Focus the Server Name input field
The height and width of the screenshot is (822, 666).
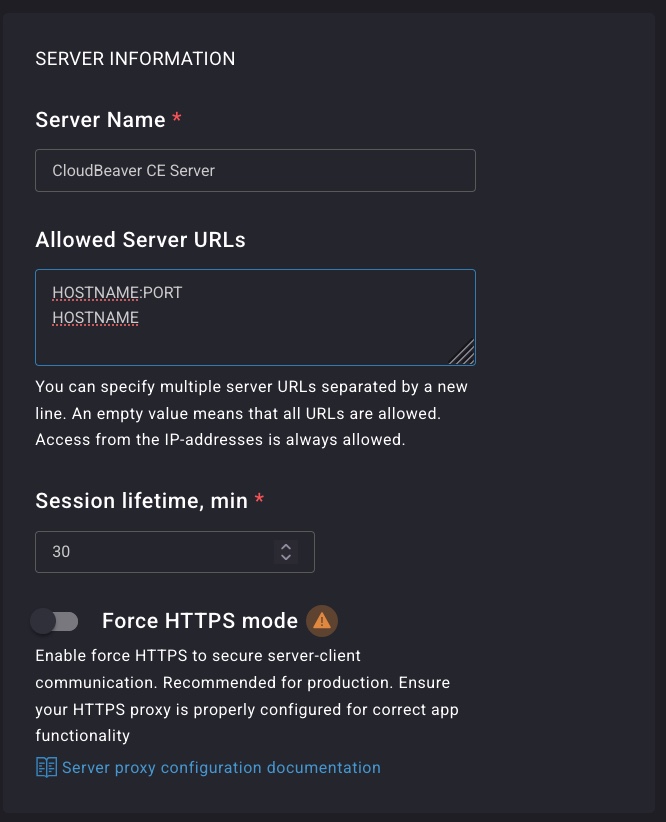(255, 171)
